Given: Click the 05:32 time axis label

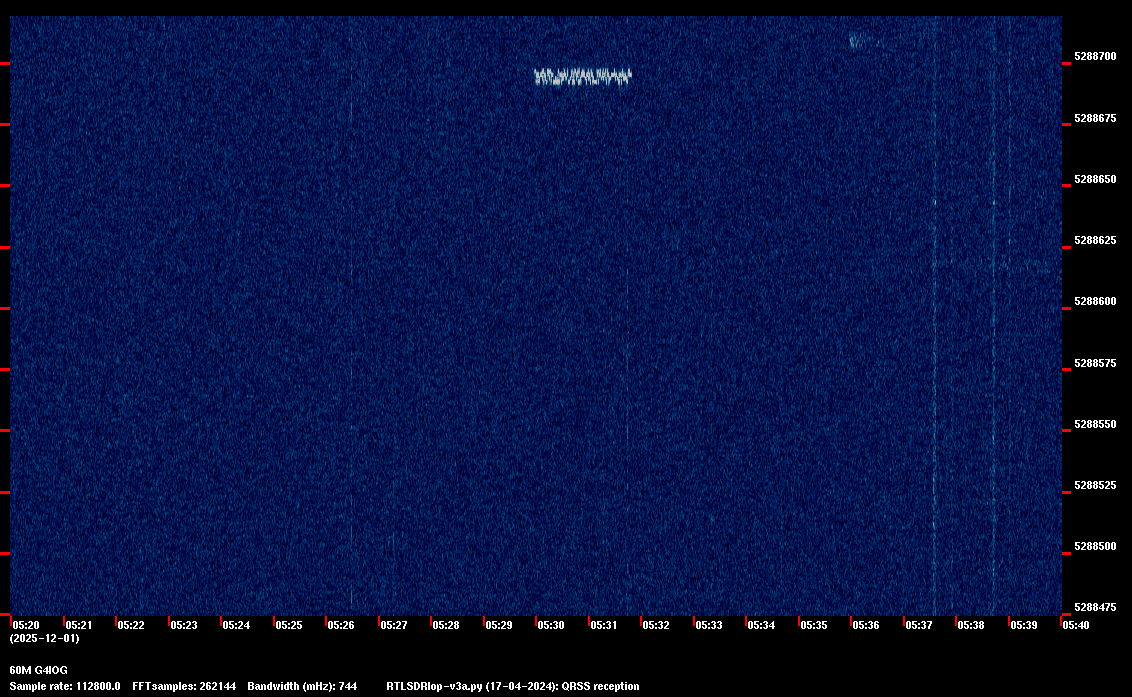Looking at the screenshot, I should pyautogui.click(x=656, y=625).
